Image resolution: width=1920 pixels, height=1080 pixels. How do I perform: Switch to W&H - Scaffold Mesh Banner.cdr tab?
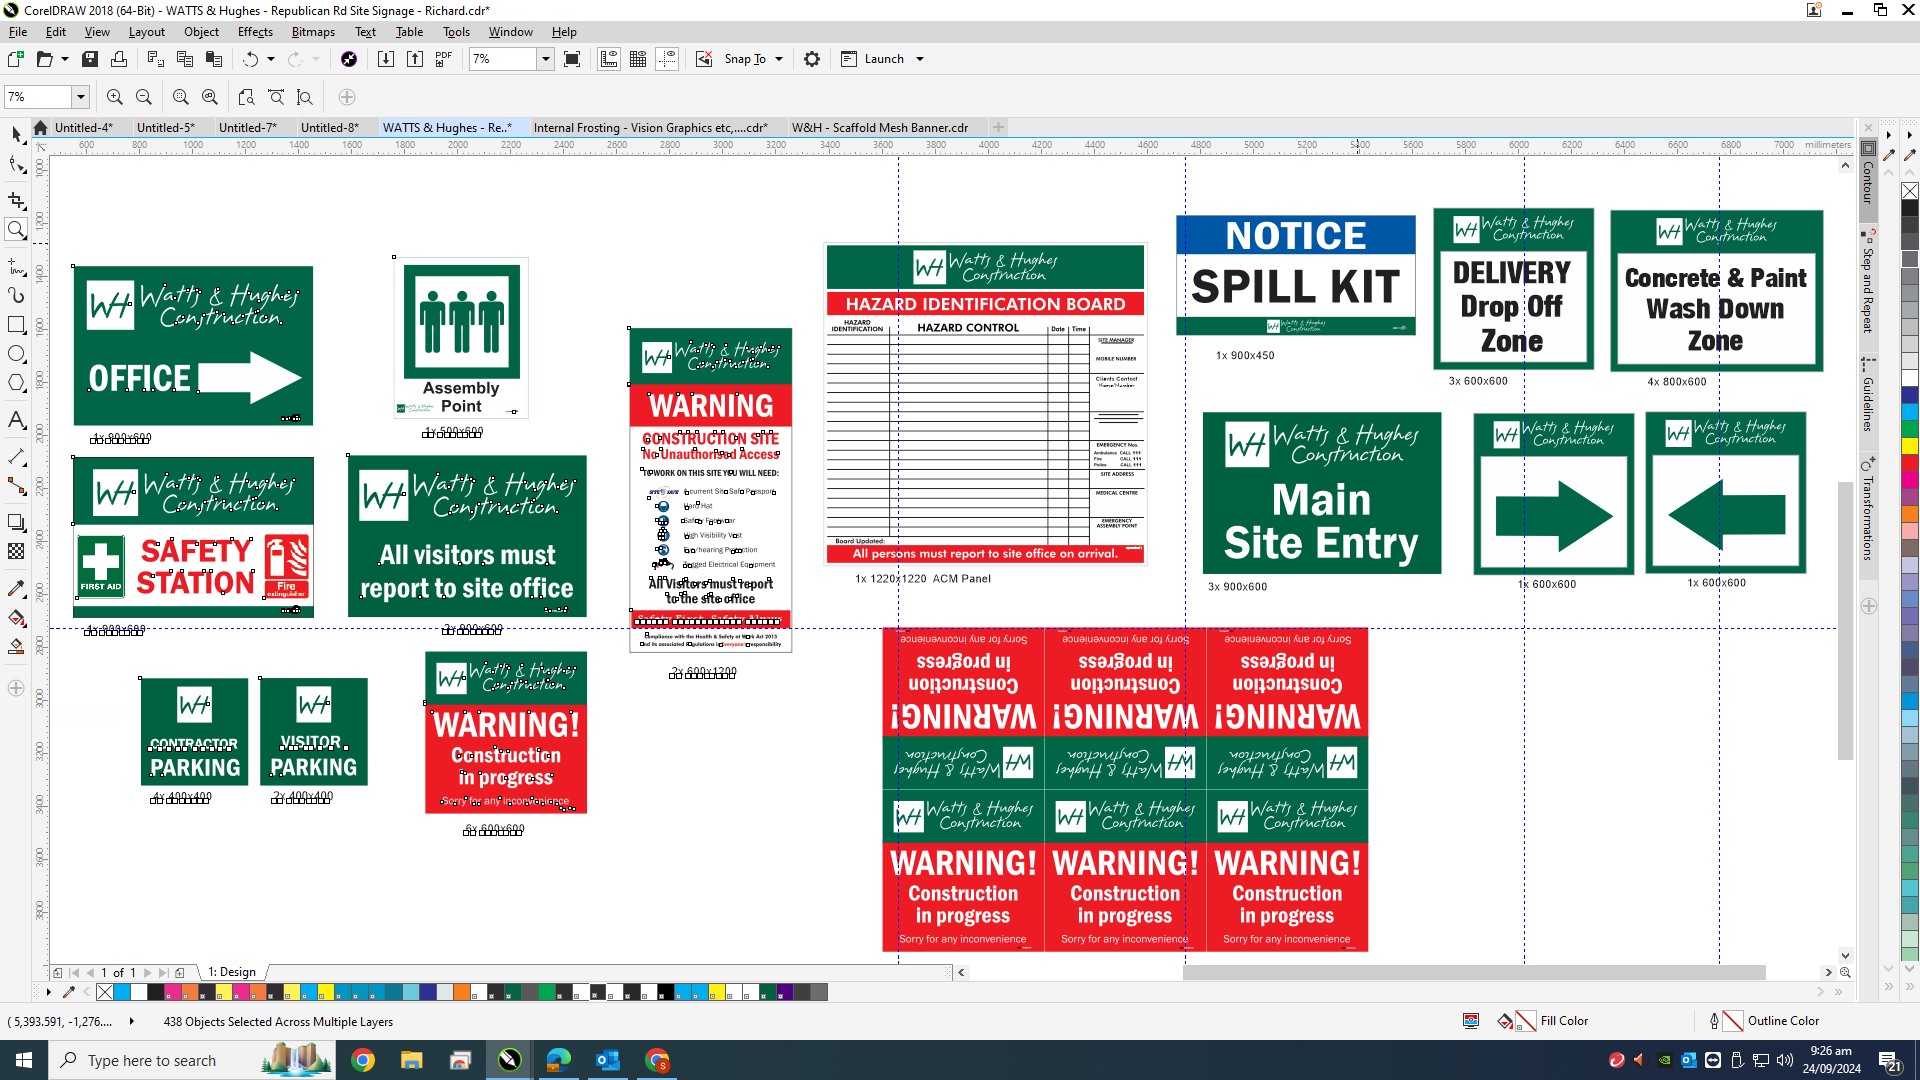[x=880, y=127]
